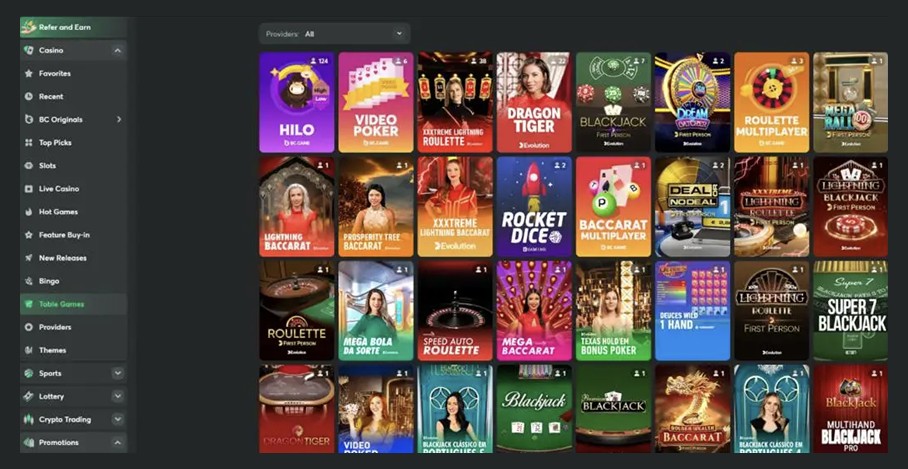Expand BC Originals submenu arrow

(x=119, y=120)
